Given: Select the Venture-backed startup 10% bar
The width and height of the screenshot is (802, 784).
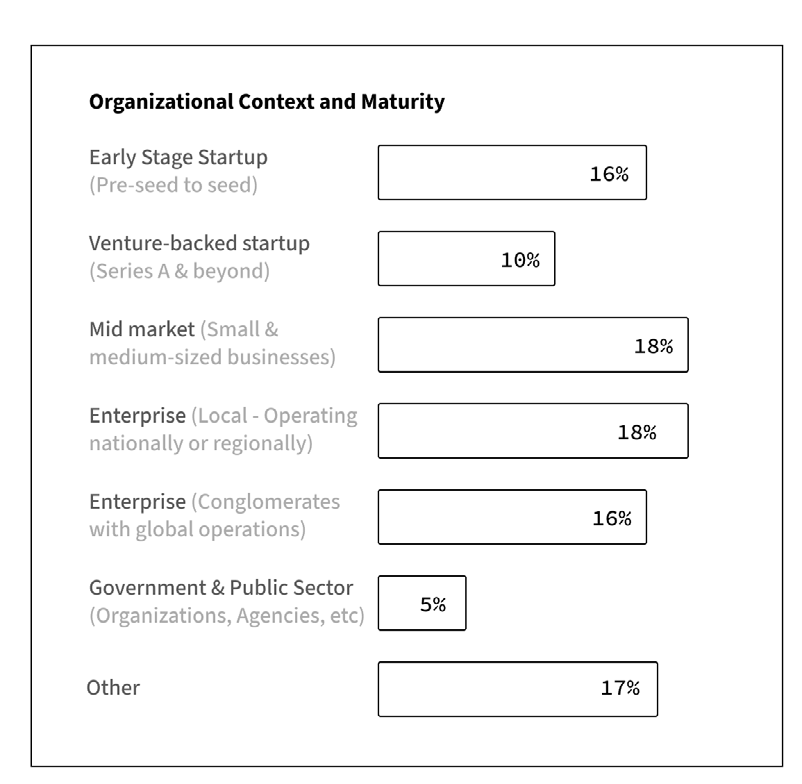Looking at the screenshot, I should click(x=466, y=258).
